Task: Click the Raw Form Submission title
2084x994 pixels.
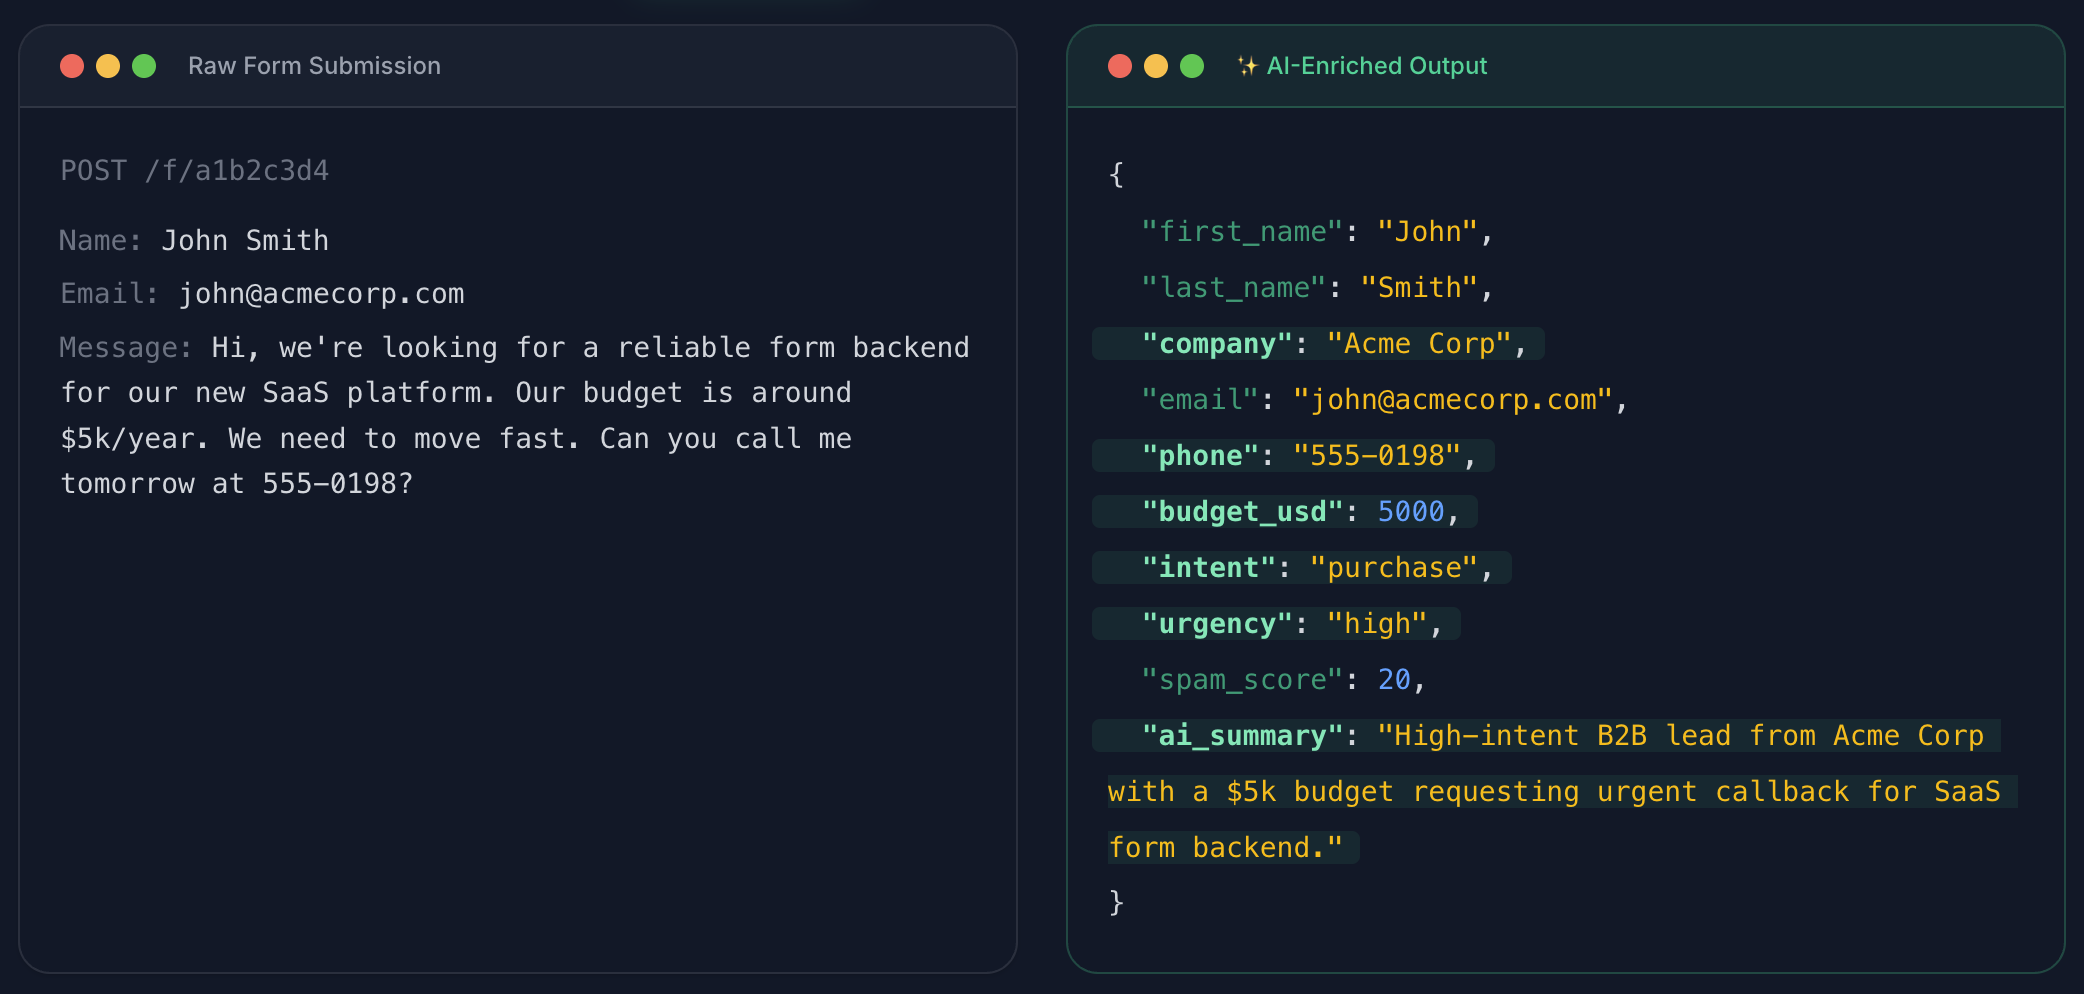Action: coord(314,66)
